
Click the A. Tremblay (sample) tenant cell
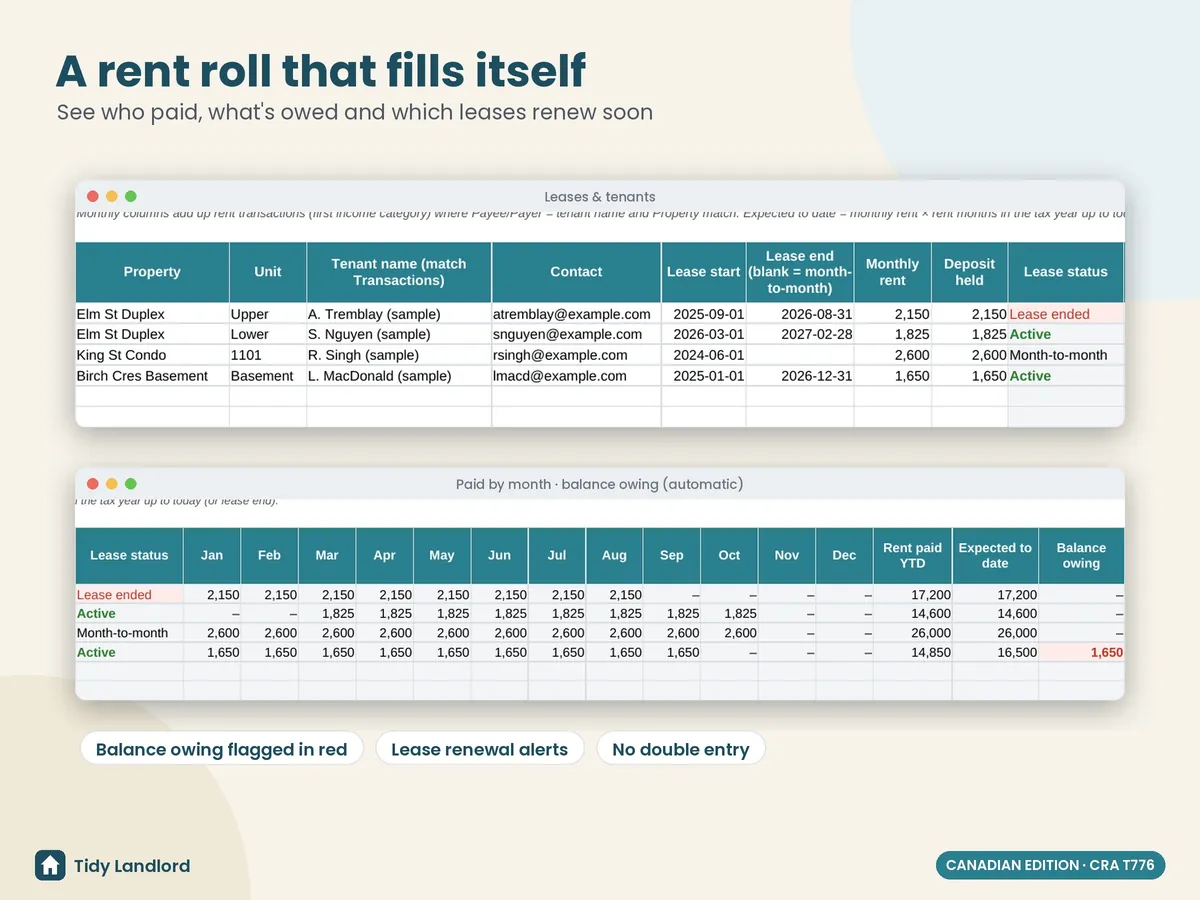tap(399, 314)
